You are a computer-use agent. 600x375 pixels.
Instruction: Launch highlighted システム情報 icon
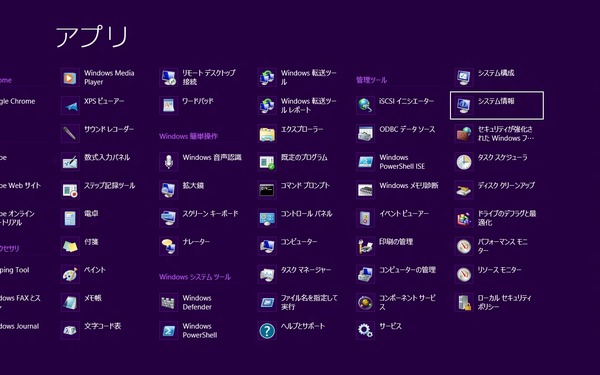pos(464,106)
